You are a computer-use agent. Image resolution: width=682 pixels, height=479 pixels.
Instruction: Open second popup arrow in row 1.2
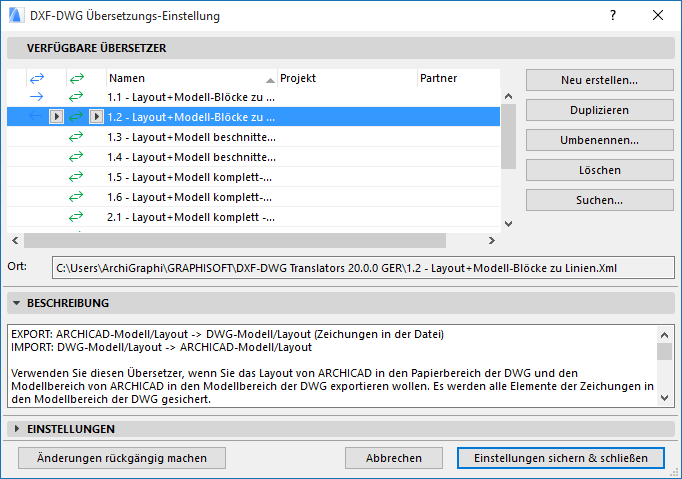[96, 117]
